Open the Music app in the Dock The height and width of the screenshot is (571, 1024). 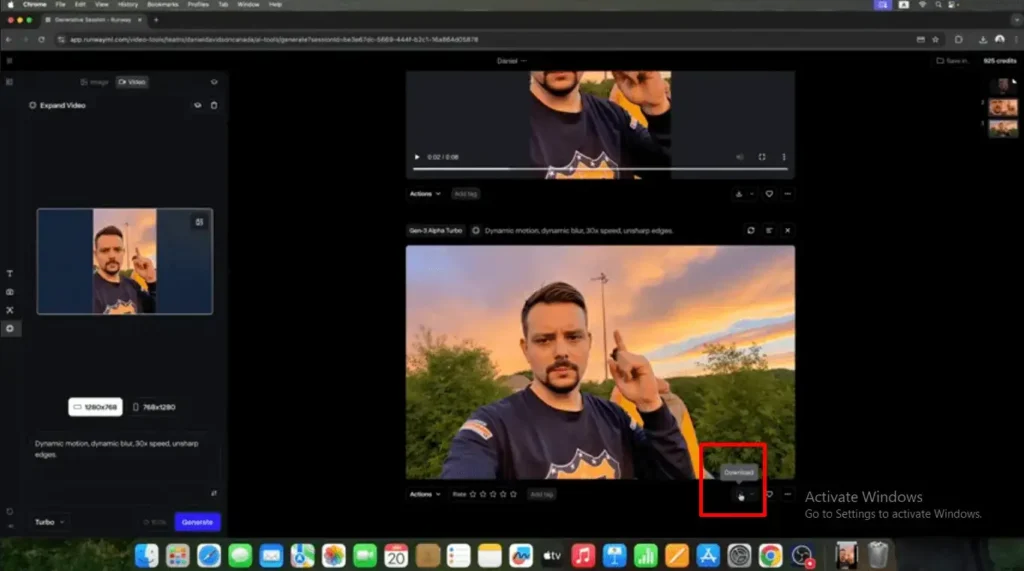583,556
